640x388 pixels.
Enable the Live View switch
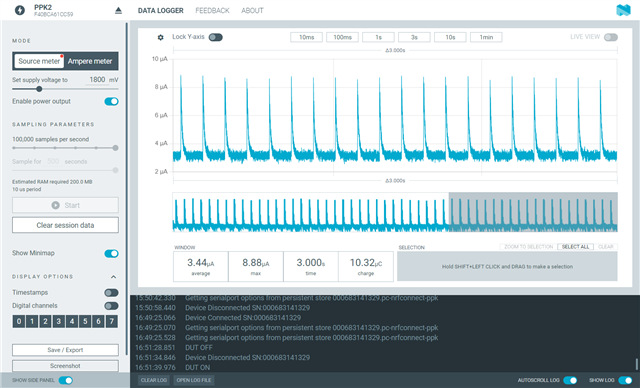click(x=611, y=37)
